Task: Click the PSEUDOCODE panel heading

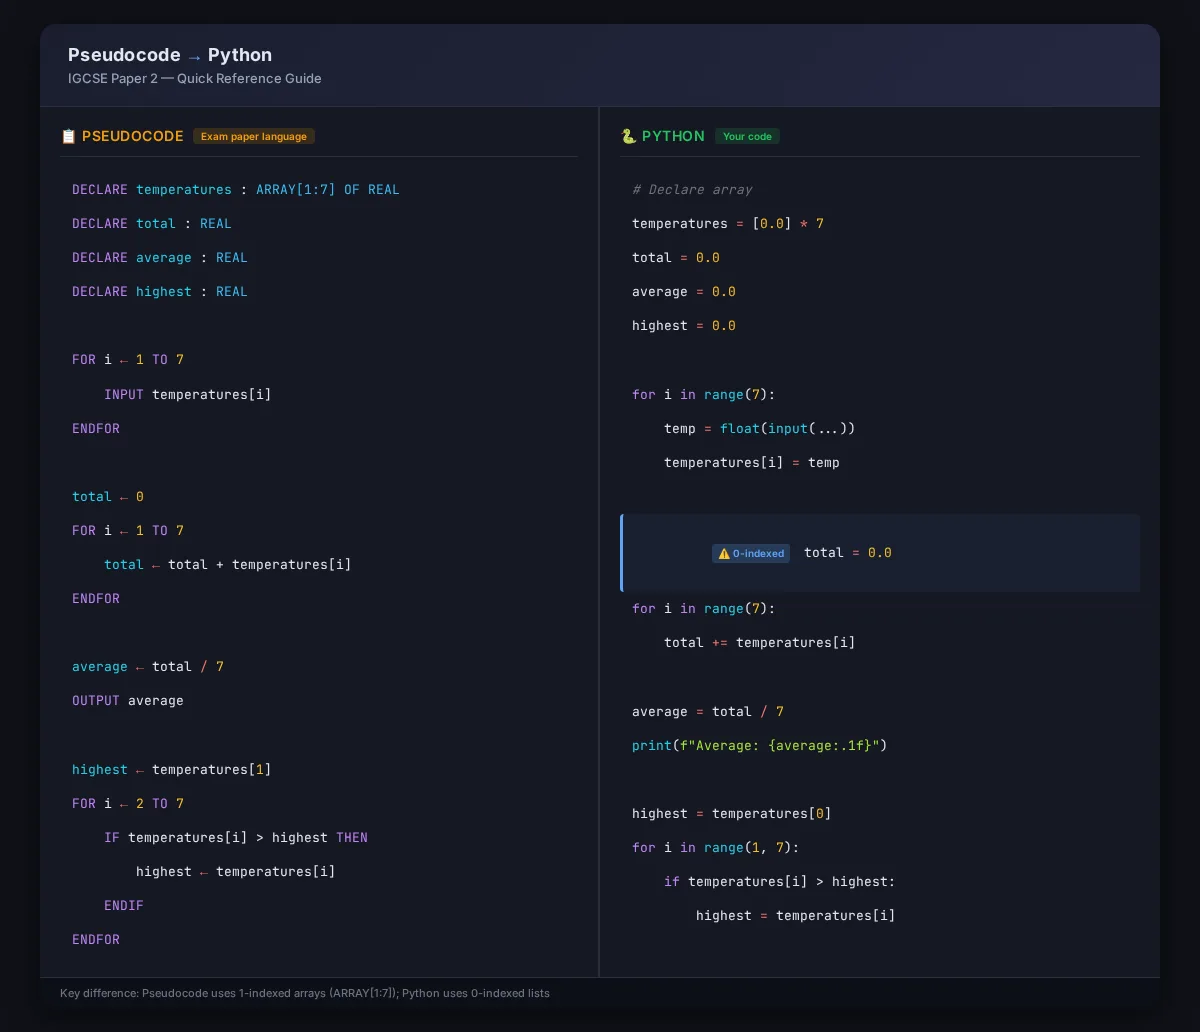Action: (133, 136)
